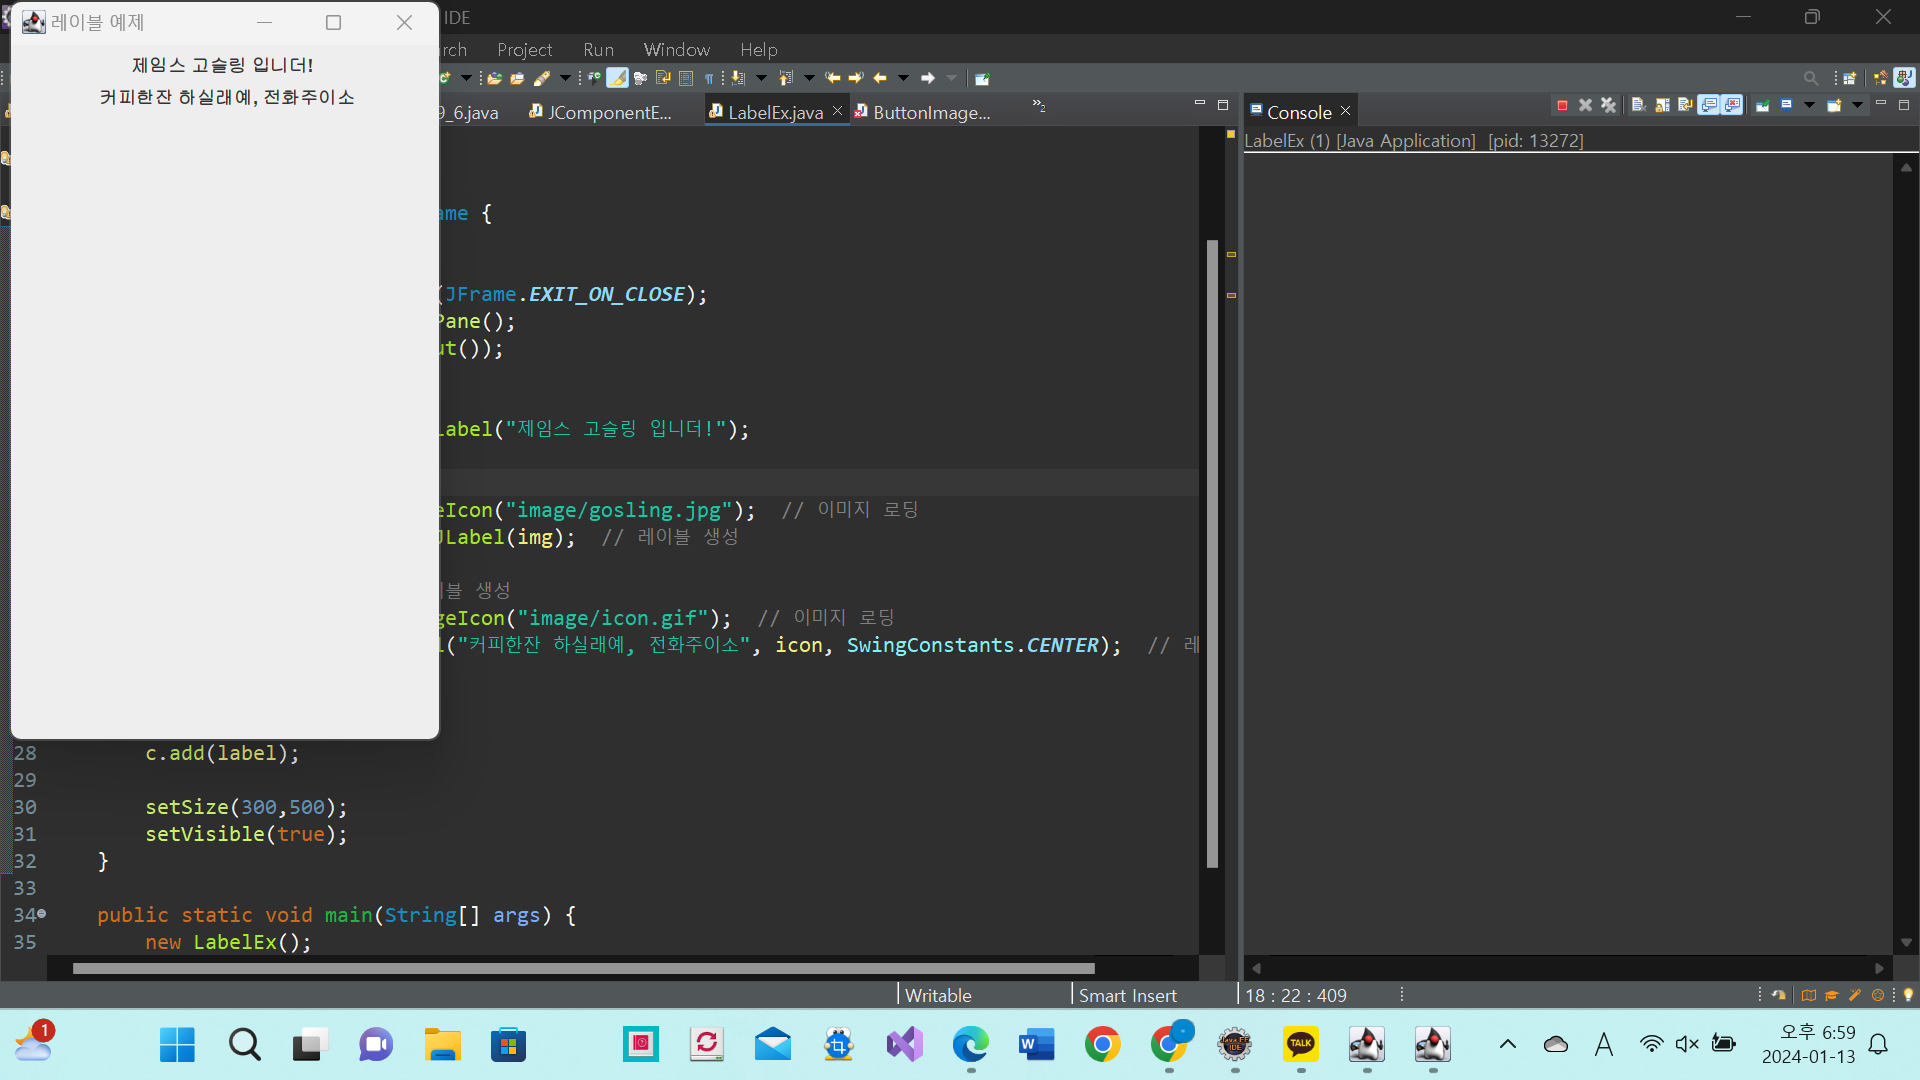This screenshot has height=1080, width=1920.
Task: Click the Clear Console icon
Action: (x=1638, y=105)
